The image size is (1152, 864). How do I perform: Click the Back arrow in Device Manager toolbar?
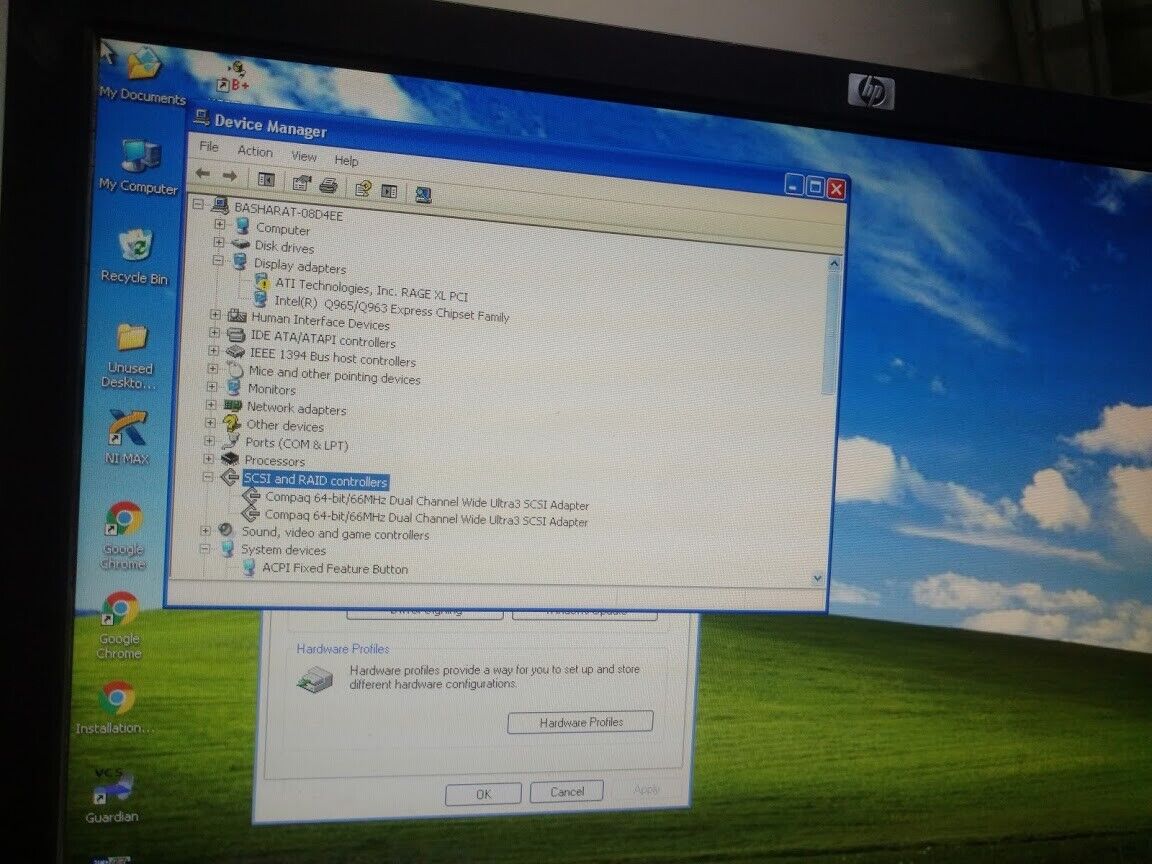pos(204,174)
